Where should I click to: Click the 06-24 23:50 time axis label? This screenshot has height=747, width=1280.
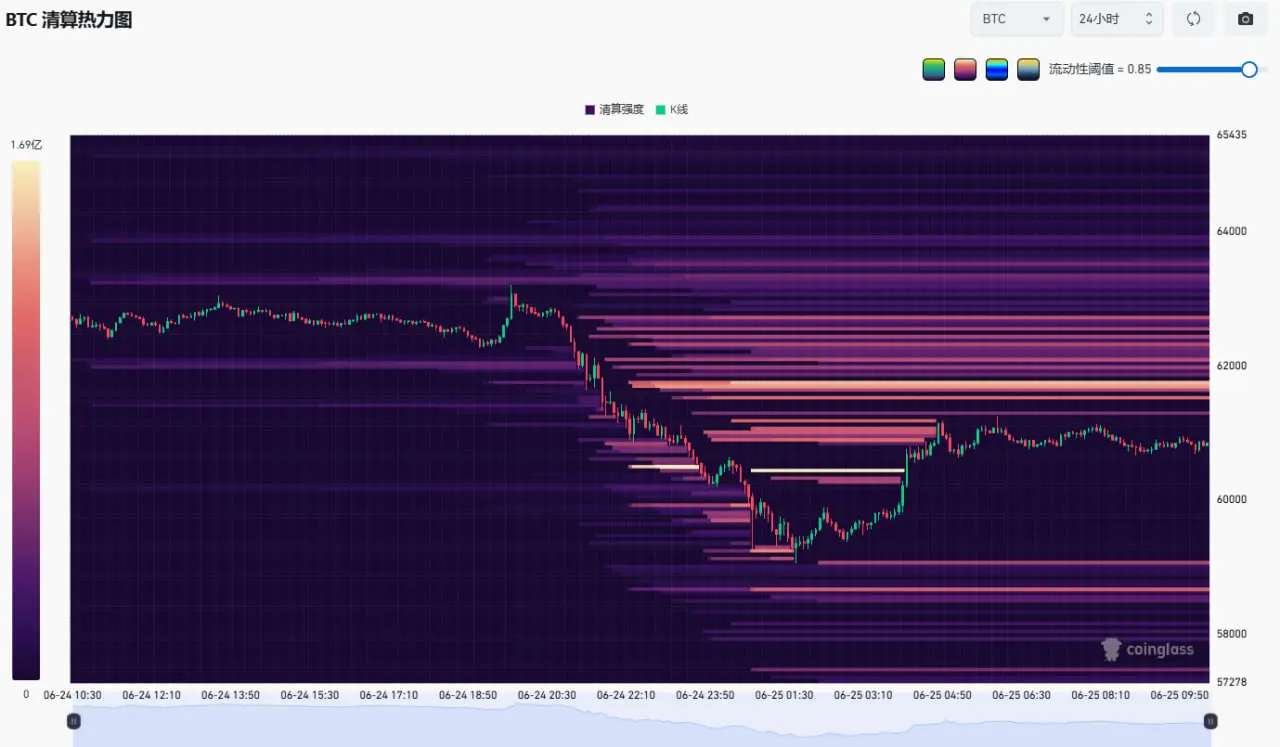(705, 695)
